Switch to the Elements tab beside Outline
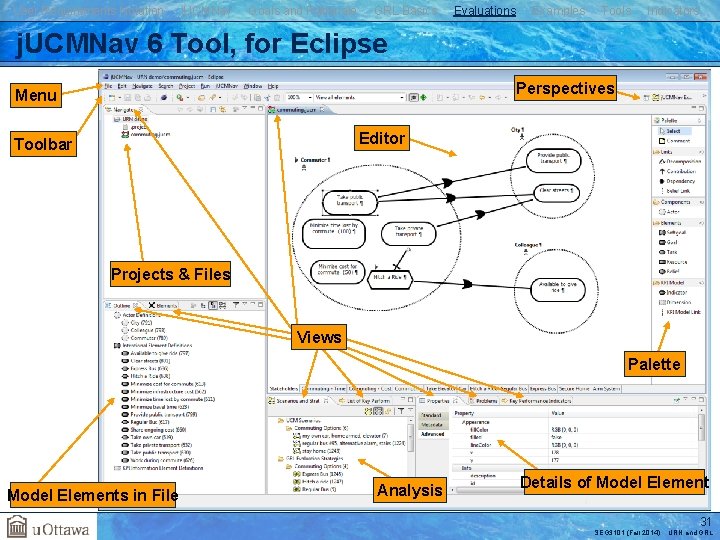 [x=163, y=305]
